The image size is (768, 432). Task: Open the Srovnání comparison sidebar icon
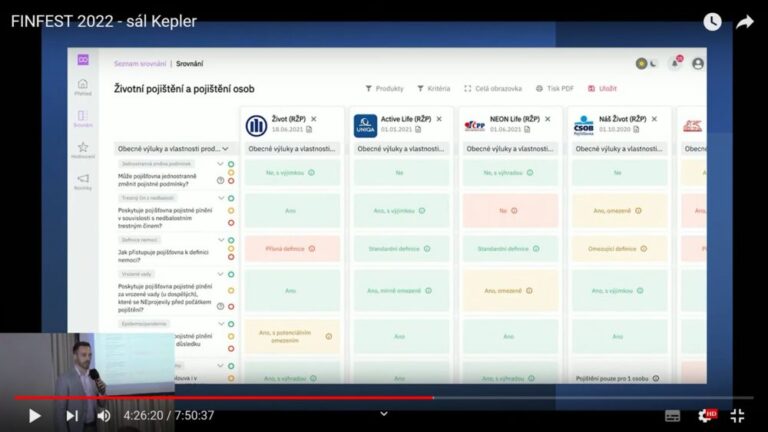pyautogui.click(x=83, y=118)
